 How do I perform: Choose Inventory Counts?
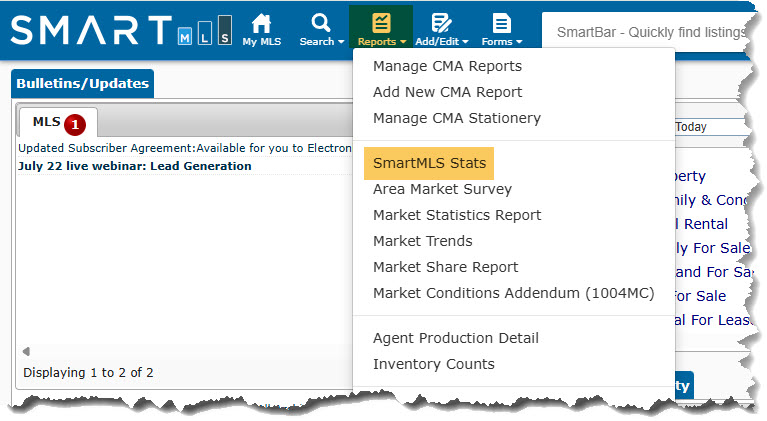(433, 364)
